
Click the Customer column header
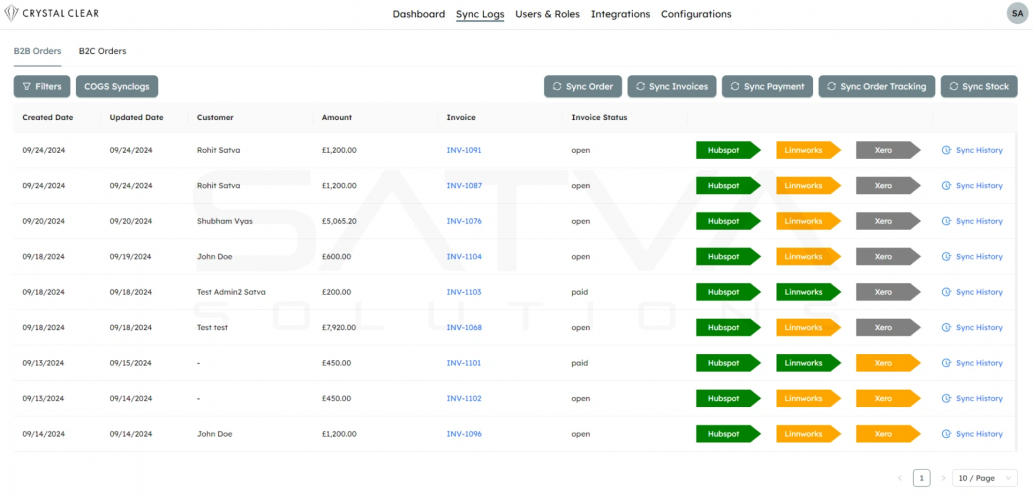215,117
